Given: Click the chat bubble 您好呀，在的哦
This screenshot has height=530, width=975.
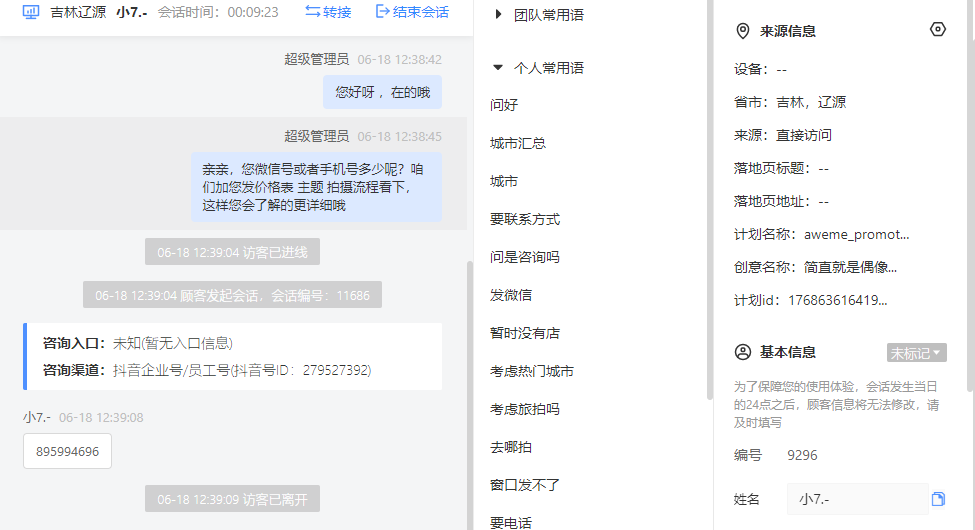Looking at the screenshot, I should [x=382, y=92].
